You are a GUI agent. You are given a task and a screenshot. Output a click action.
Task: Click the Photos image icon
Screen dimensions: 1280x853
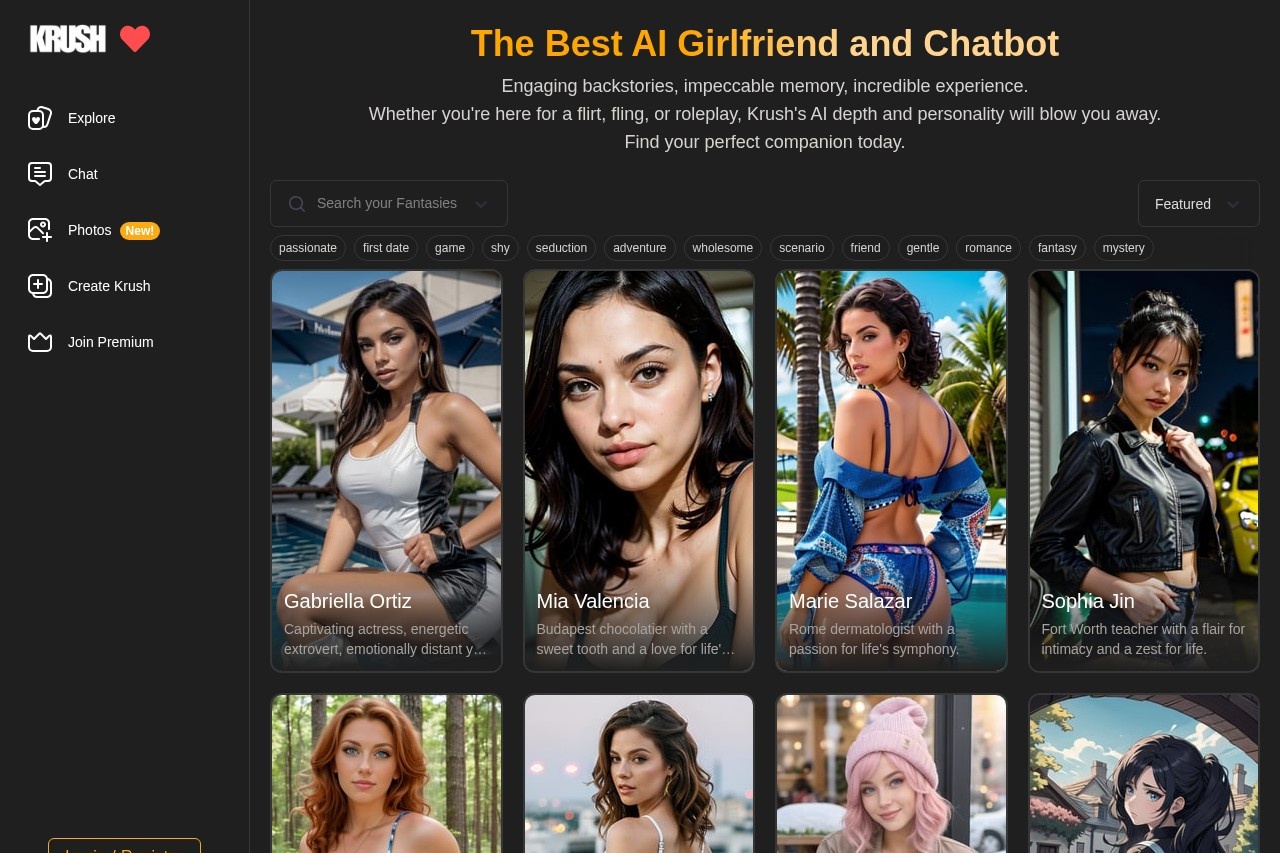[x=40, y=230]
